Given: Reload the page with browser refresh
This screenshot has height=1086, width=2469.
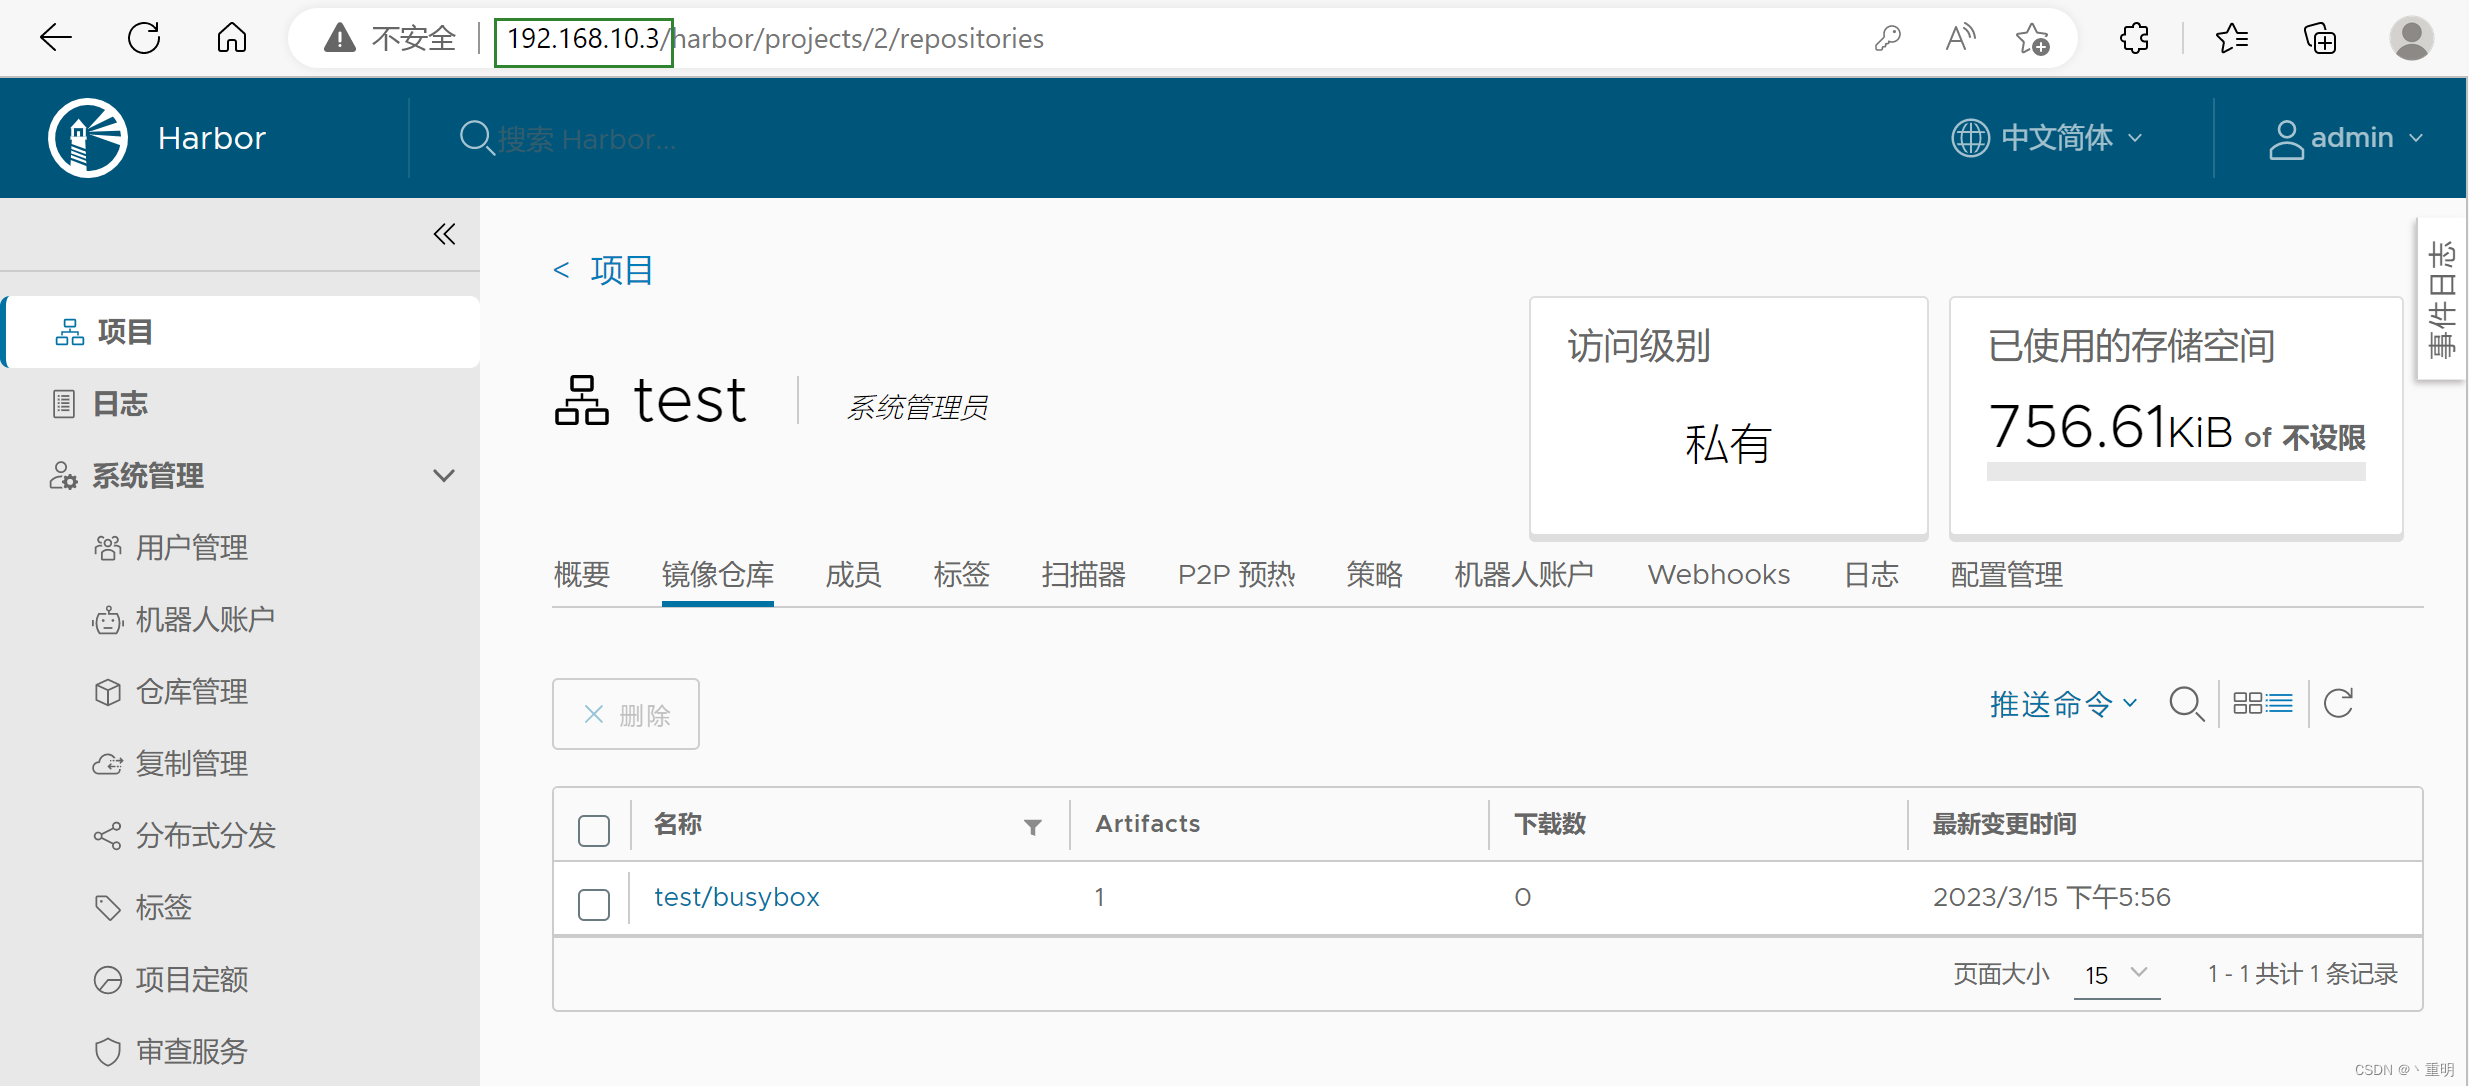Looking at the screenshot, I should tap(144, 38).
